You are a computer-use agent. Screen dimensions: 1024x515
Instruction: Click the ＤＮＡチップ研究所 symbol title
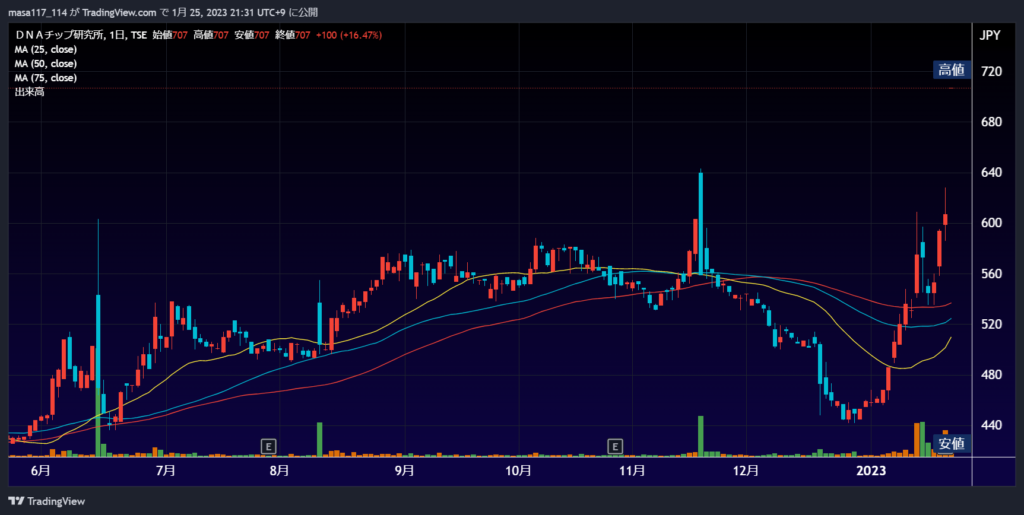click(x=59, y=35)
